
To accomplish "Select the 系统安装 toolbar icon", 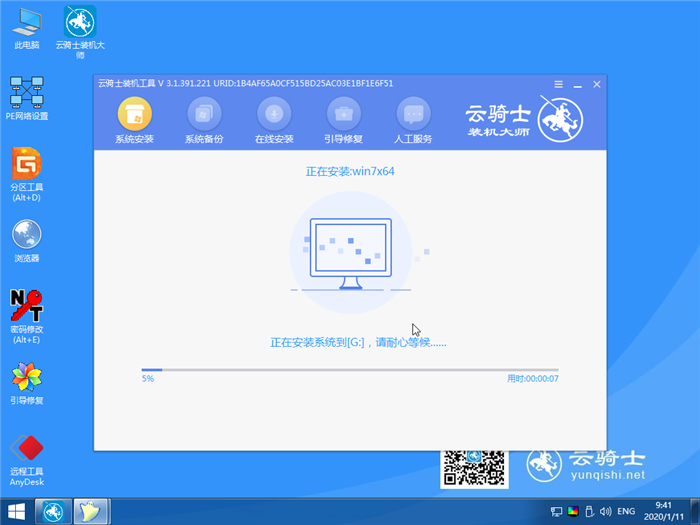I will (134, 121).
